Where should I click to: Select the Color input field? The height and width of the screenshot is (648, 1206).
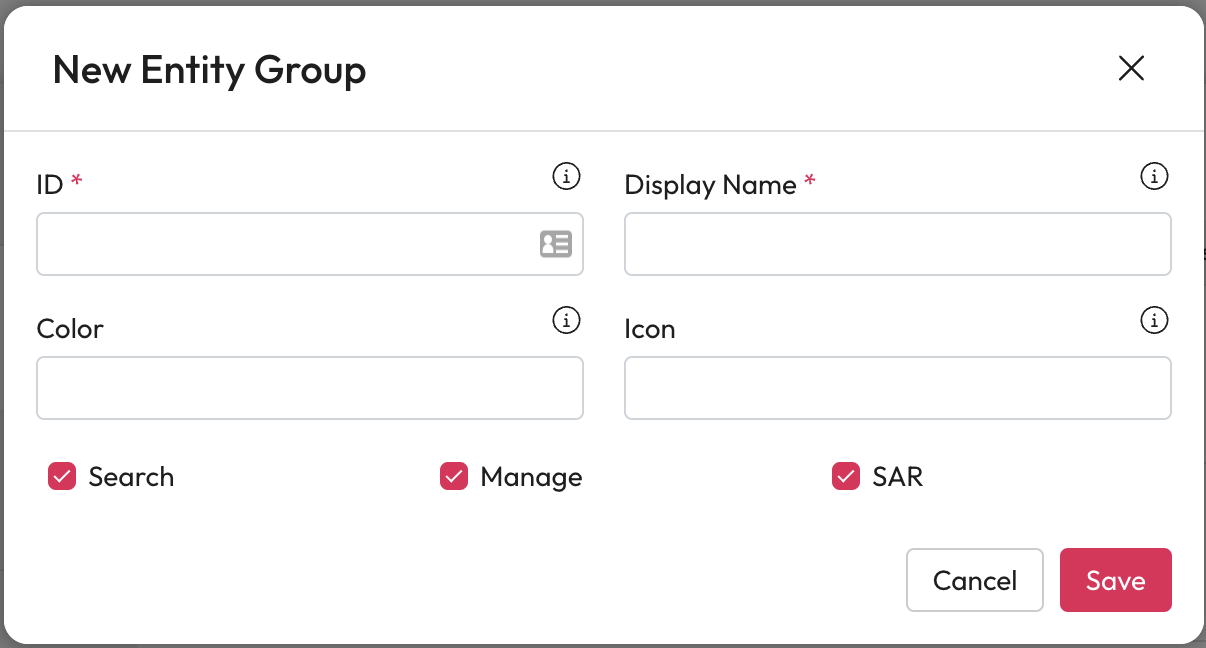coord(309,388)
